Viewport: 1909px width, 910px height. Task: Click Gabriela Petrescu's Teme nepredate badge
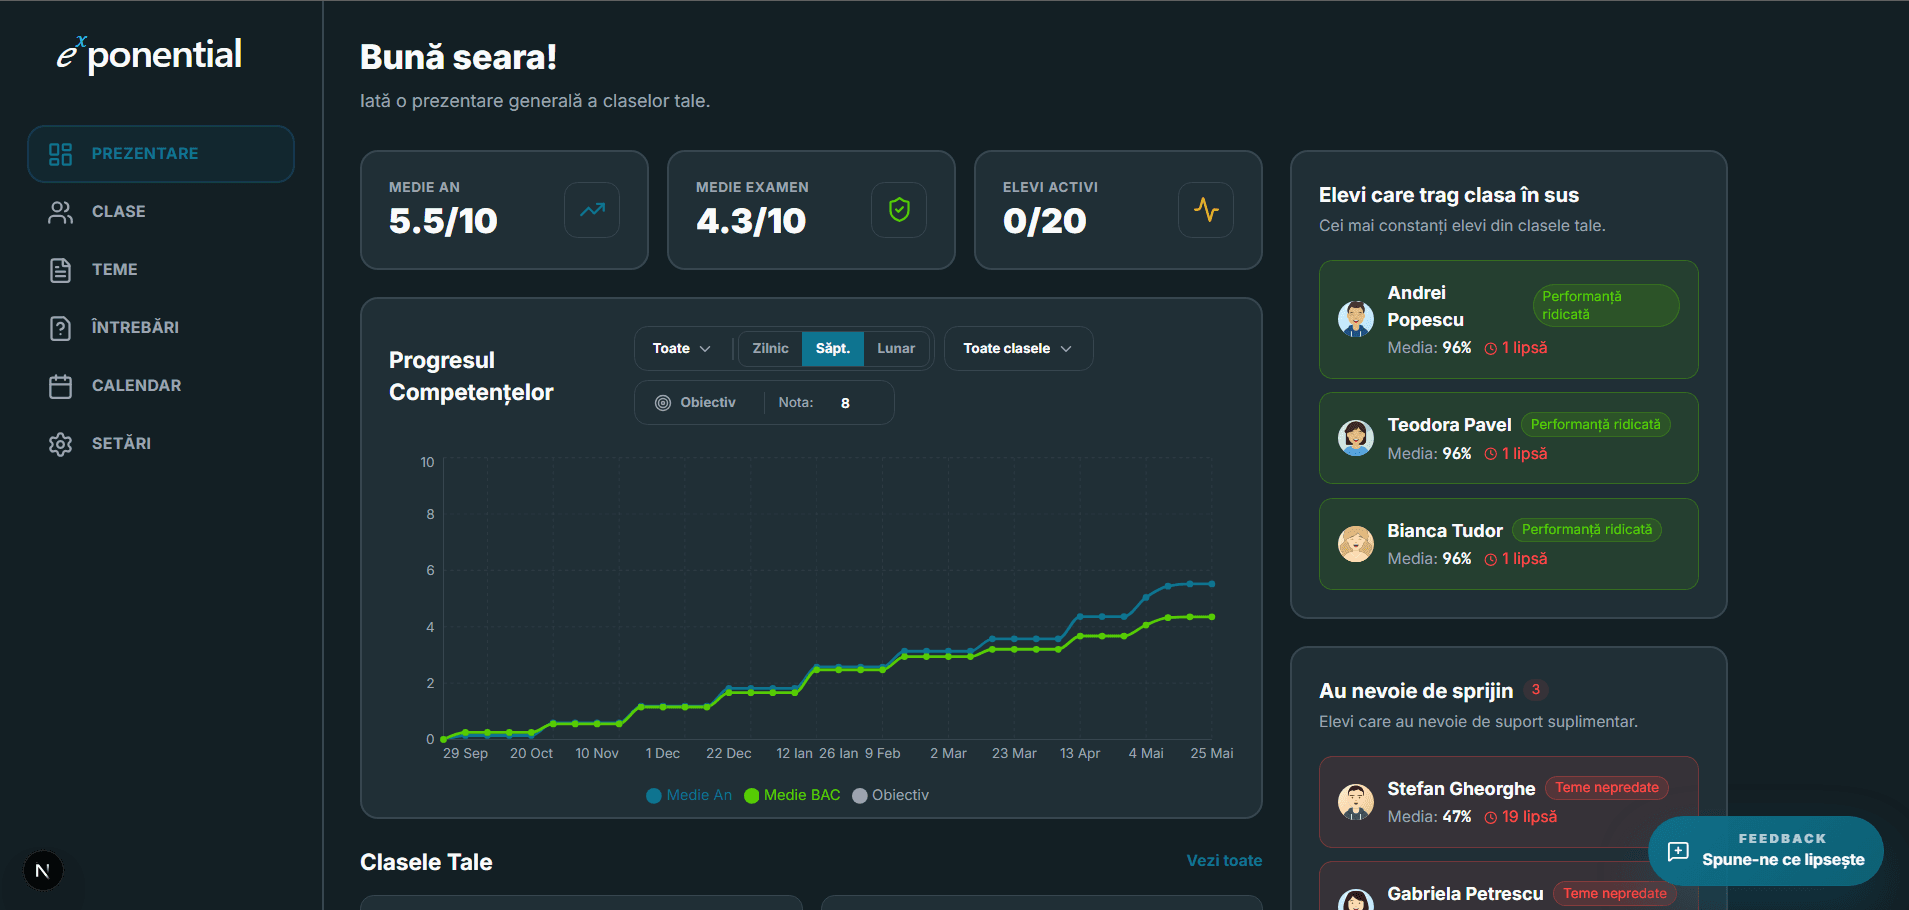(x=1615, y=894)
